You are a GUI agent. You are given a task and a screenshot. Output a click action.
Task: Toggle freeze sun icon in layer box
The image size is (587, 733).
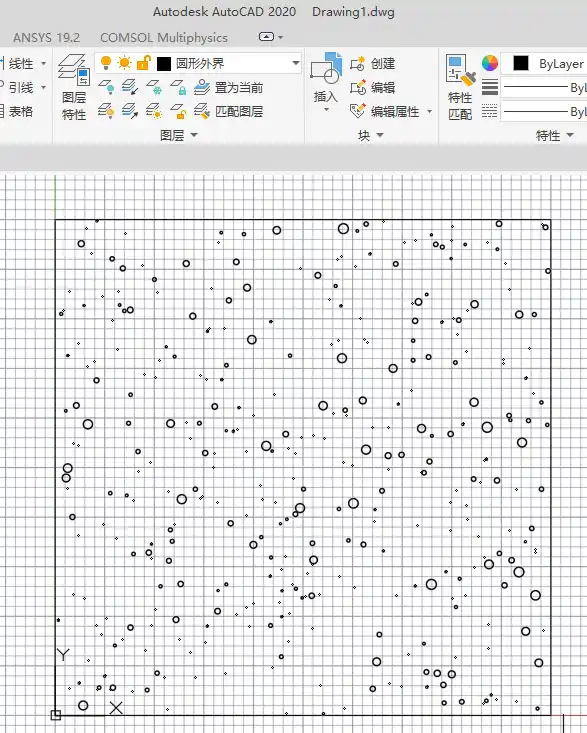pyautogui.click(x=124, y=63)
